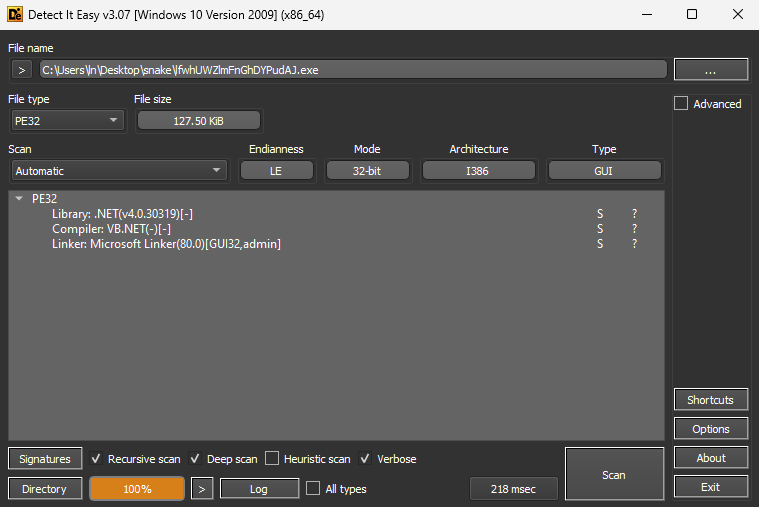The height and width of the screenshot is (507, 759).
Task: Open the Signatures window
Action: tap(45, 459)
